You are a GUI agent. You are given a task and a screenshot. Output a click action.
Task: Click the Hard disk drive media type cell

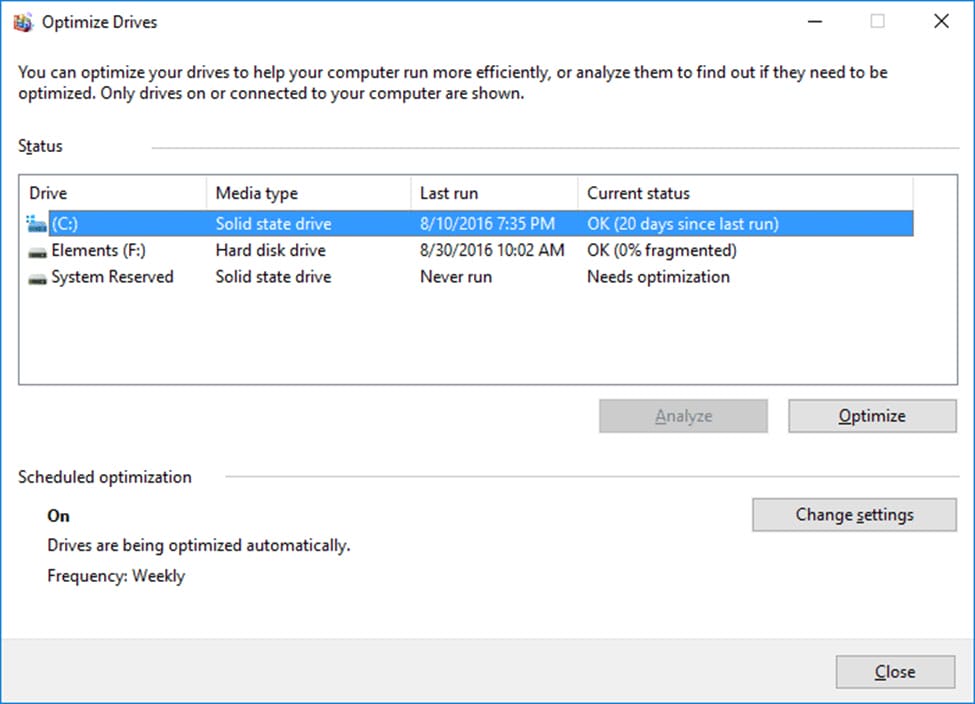pos(270,251)
